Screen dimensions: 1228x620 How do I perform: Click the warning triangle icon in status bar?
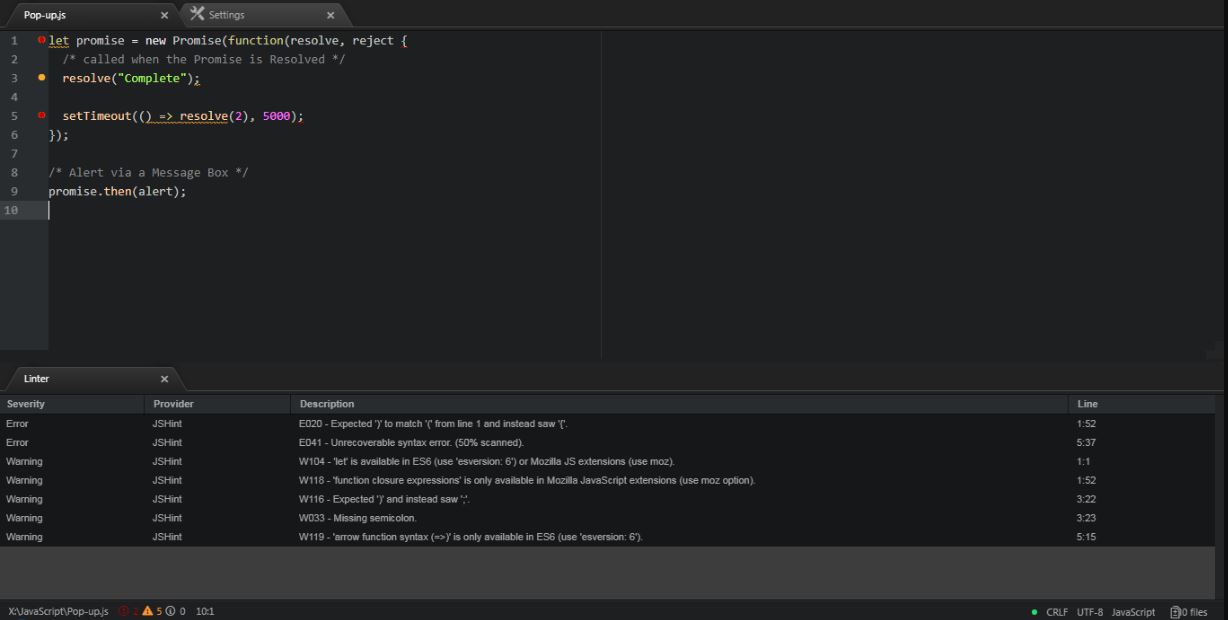coord(147,611)
